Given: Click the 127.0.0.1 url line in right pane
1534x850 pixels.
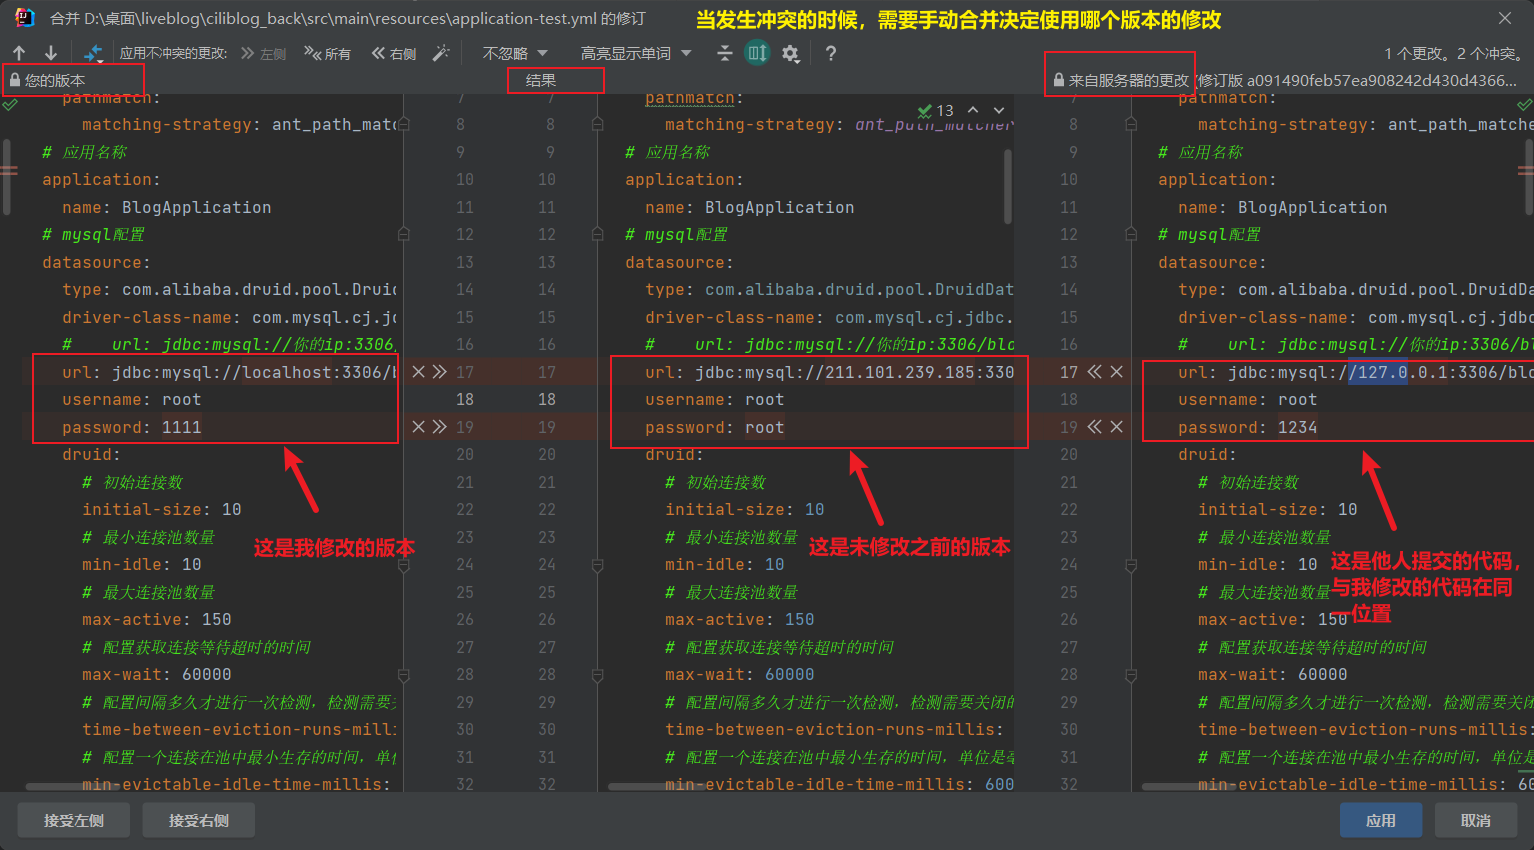Looking at the screenshot, I should click(x=1355, y=372).
